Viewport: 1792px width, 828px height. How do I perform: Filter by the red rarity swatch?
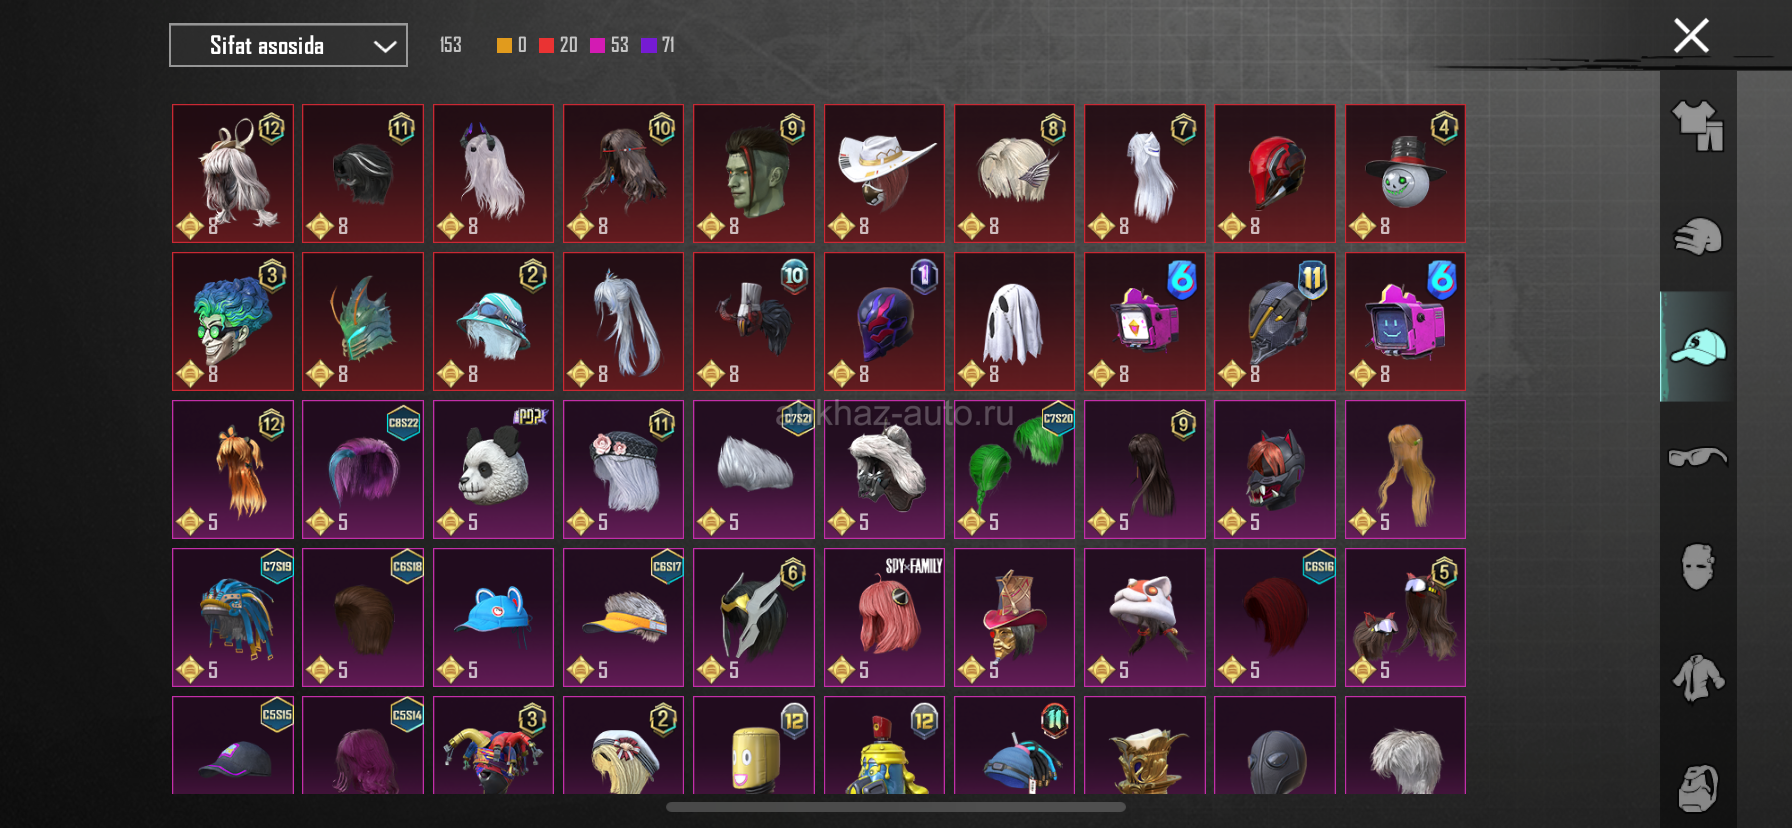546,45
